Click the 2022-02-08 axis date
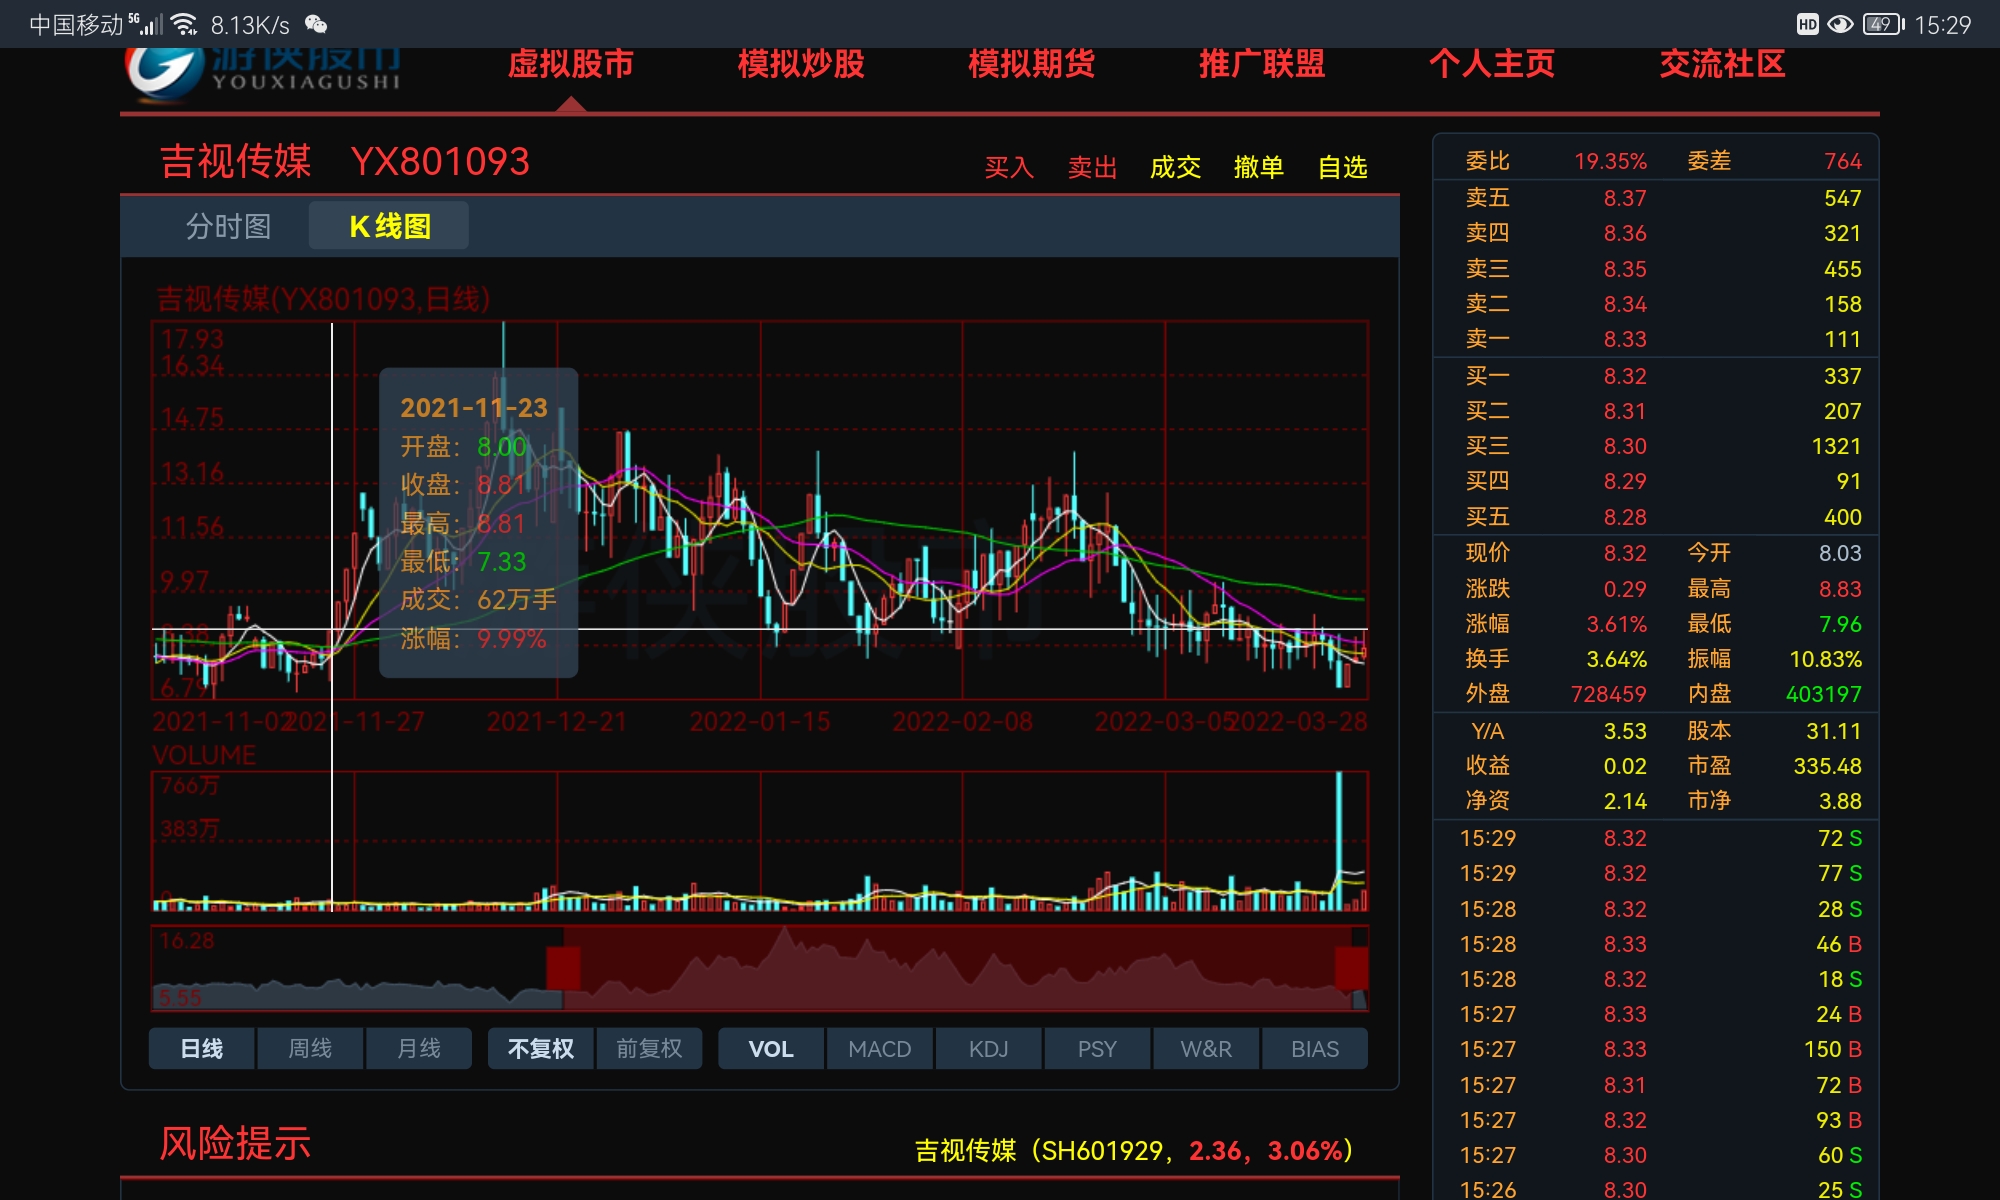Image resolution: width=2000 pixels, height=1200 pixels. click(x=962, y=721)
